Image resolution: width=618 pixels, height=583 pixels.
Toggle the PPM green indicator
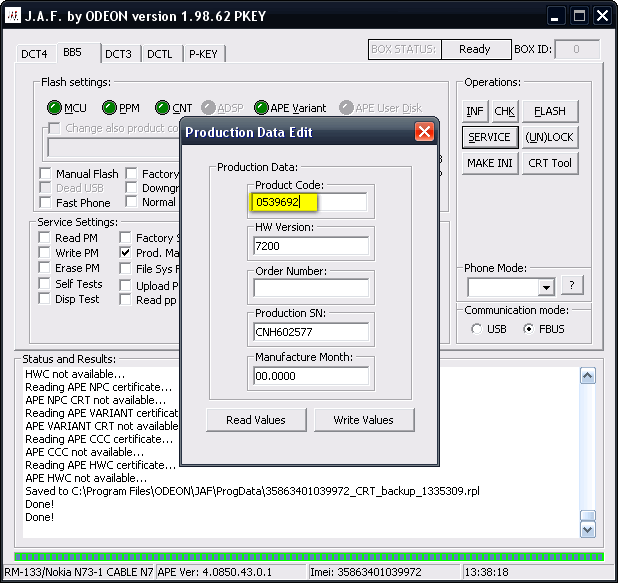point(109,108)
